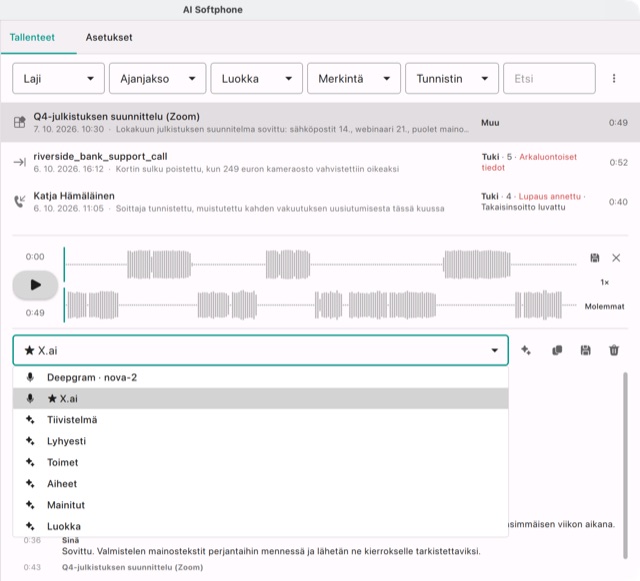This screenshot has width=640, height=581.
Task: Select Luokka from the dropdown list
Action: point(260,526)
